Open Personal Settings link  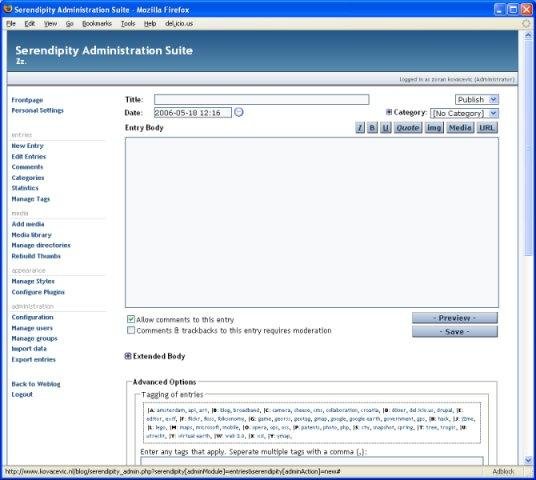(38, 110)
